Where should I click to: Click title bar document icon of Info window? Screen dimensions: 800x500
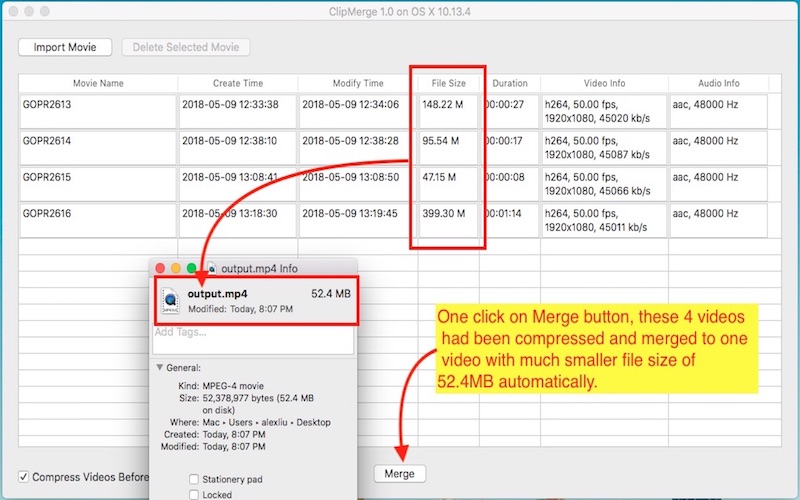pyautogui.click(x=211, y=268)
